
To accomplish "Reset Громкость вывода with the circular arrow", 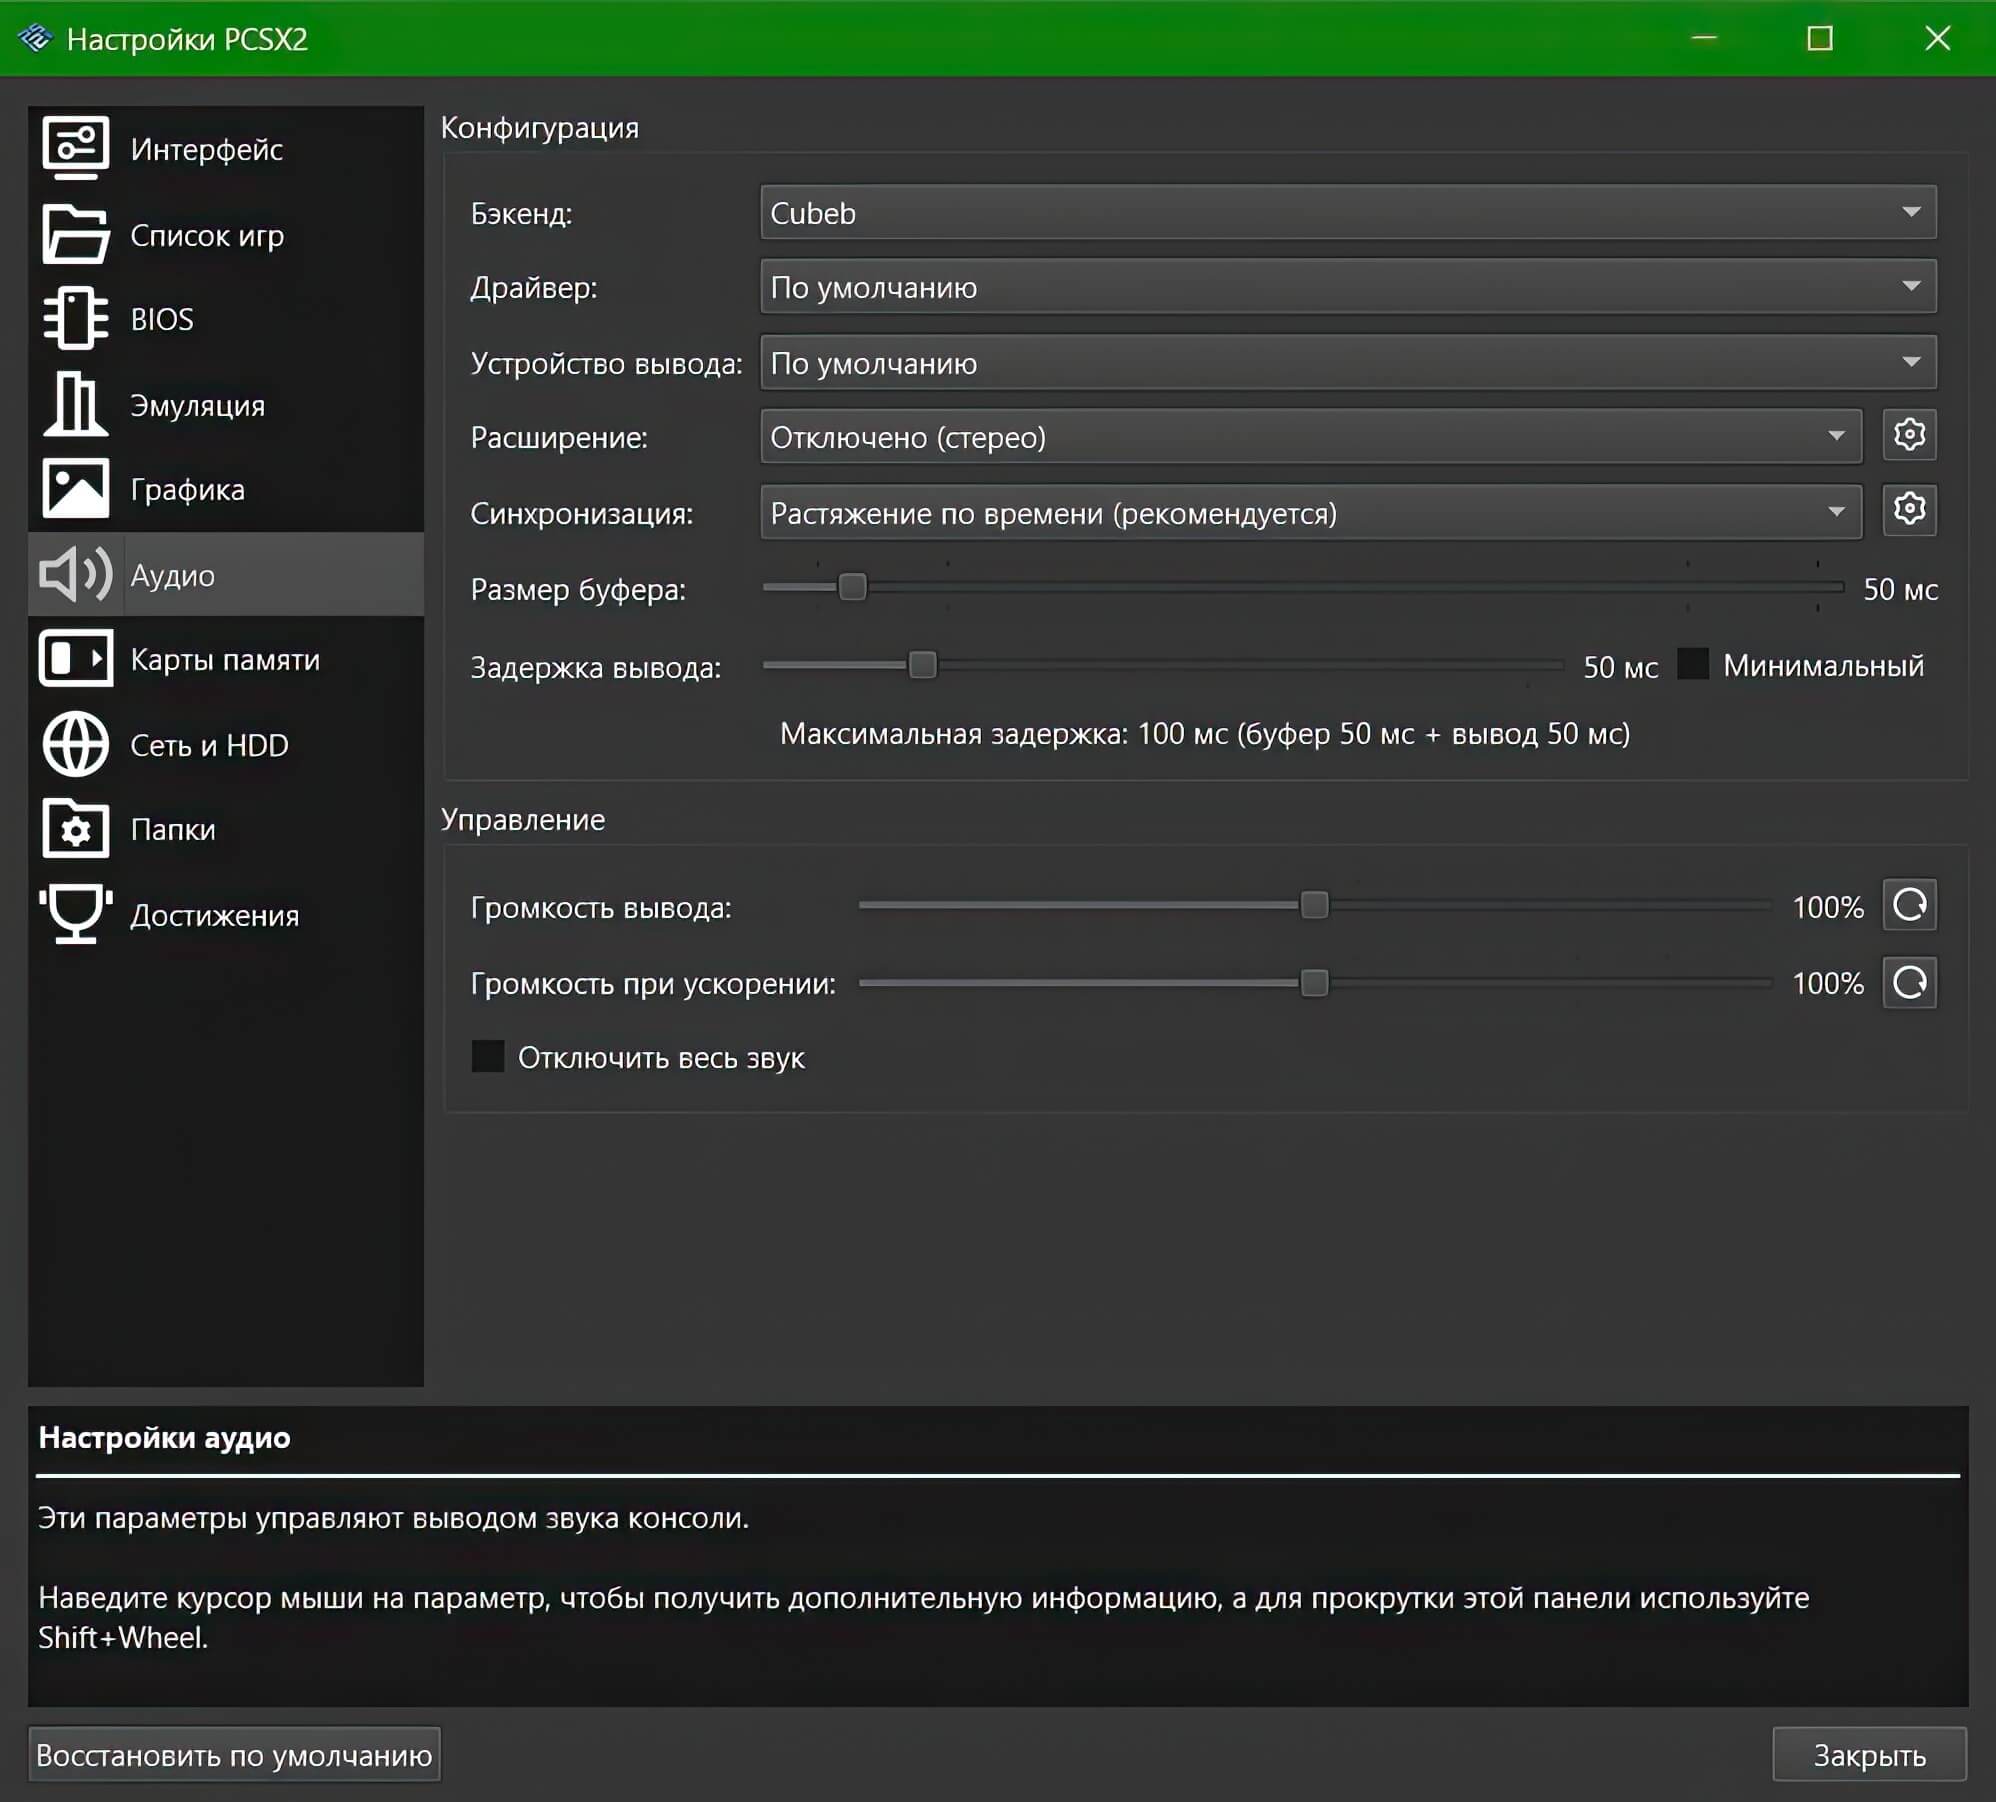I will tap(1909, 905).
